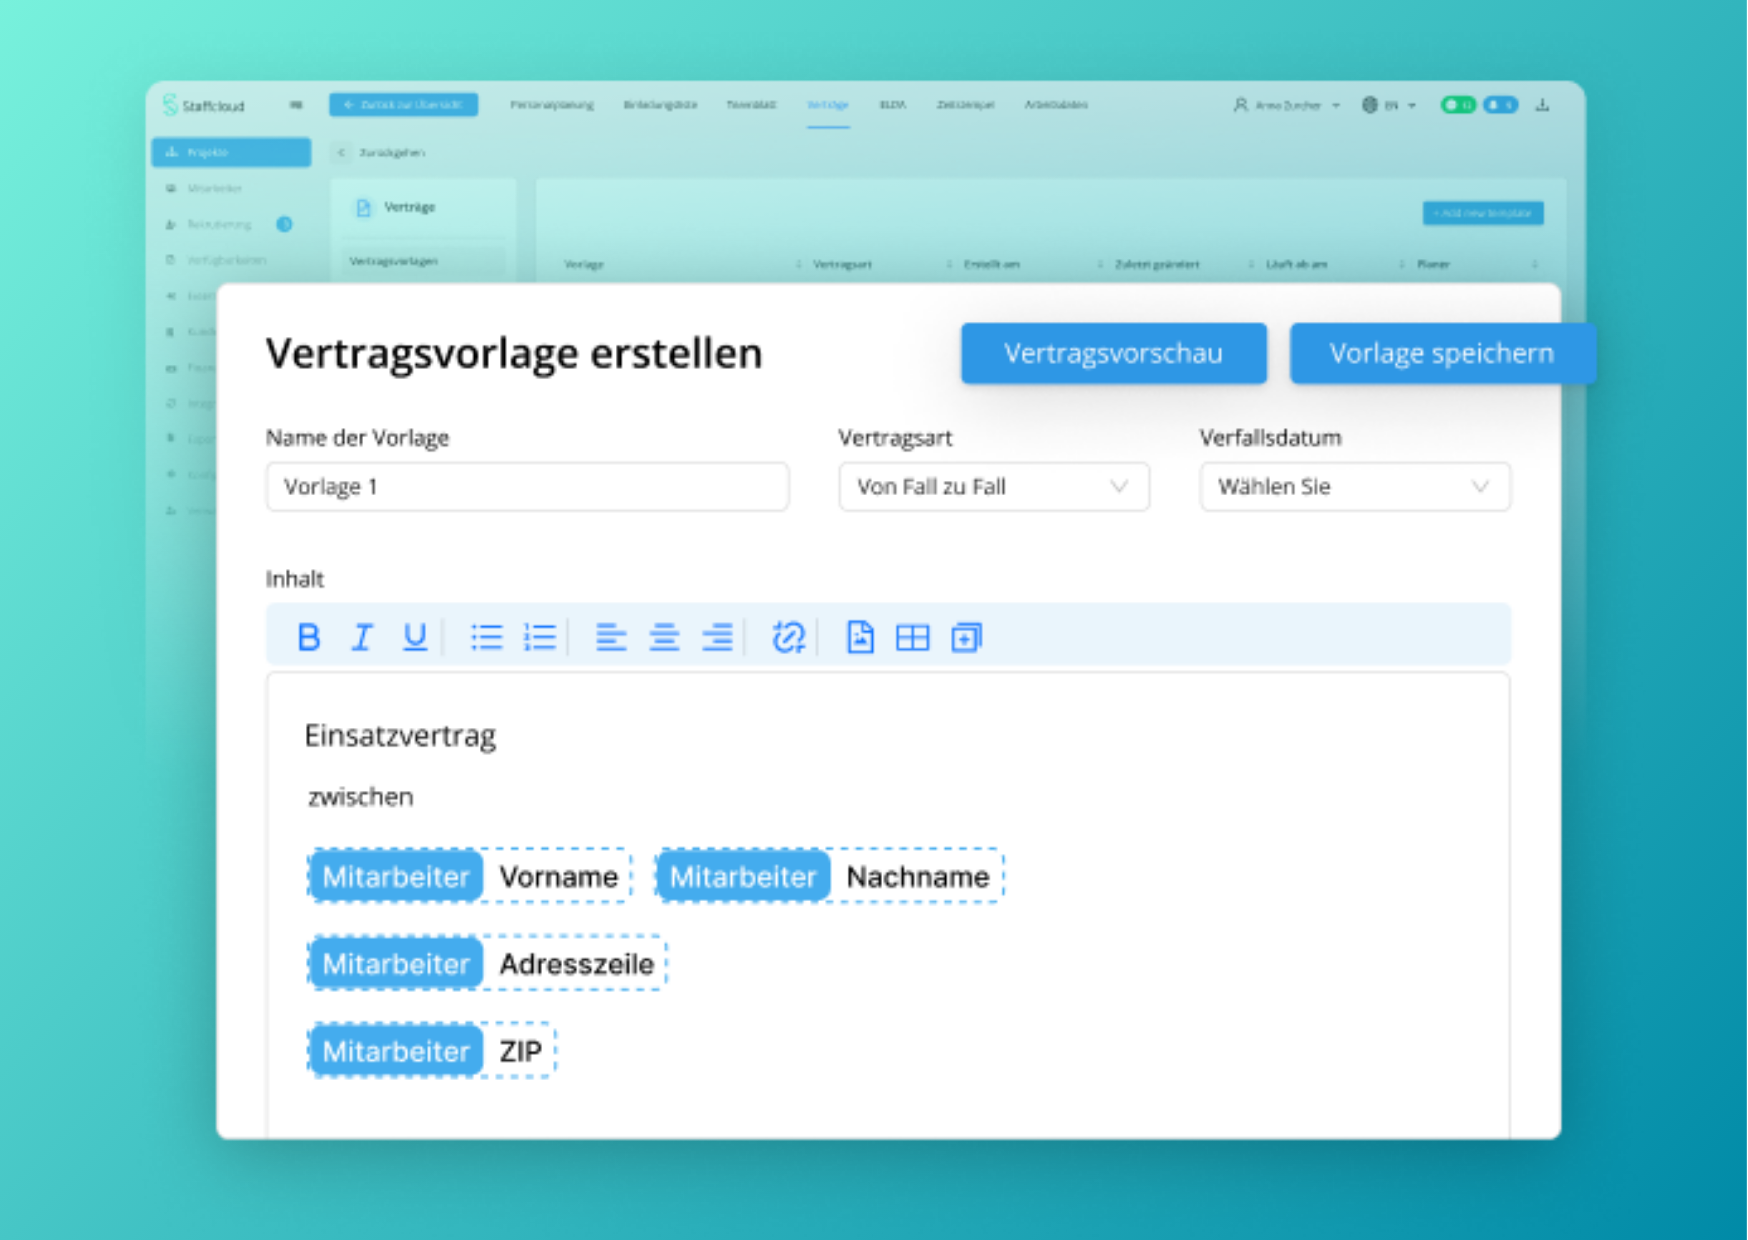Viewport: 1748px width, 1240px height.
Task: Center-align the text
Action: [x=664, y=637]
